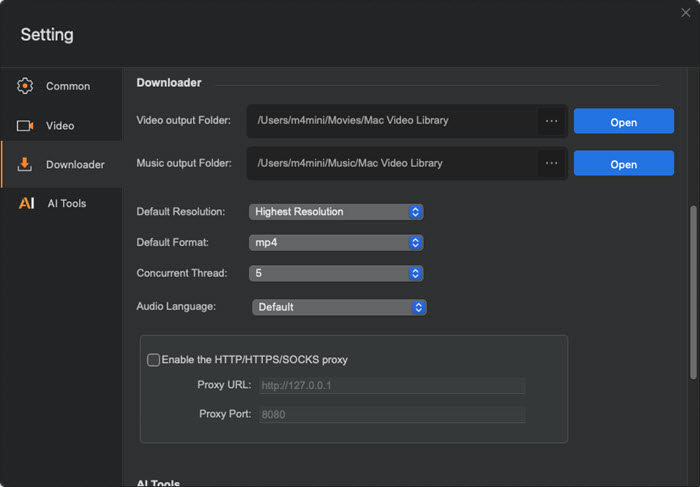
Task: Click the Video output Folder label
Action: 183,121
